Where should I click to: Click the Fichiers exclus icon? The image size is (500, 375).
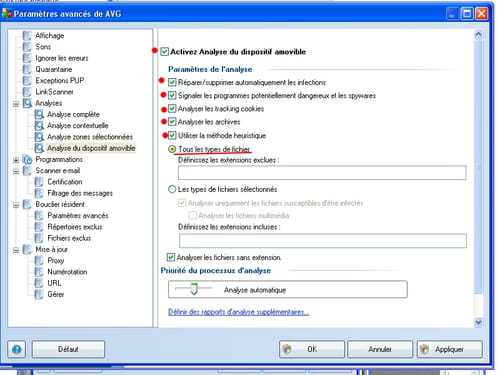pos(39,238)
